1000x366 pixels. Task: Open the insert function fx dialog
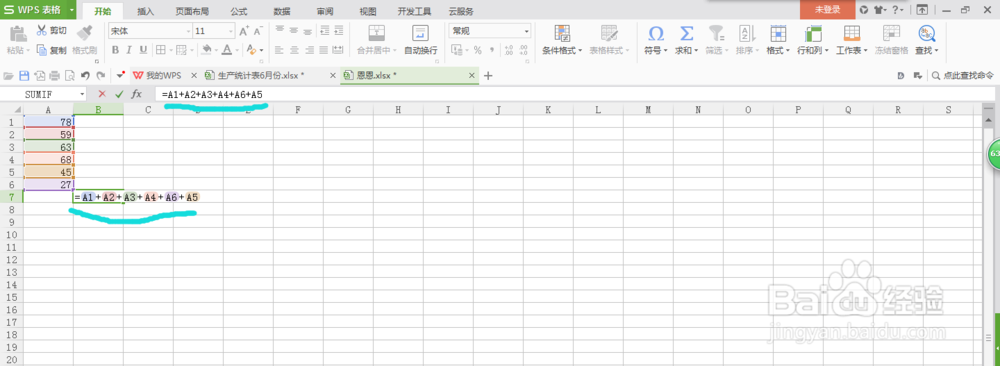coord(136,94)
